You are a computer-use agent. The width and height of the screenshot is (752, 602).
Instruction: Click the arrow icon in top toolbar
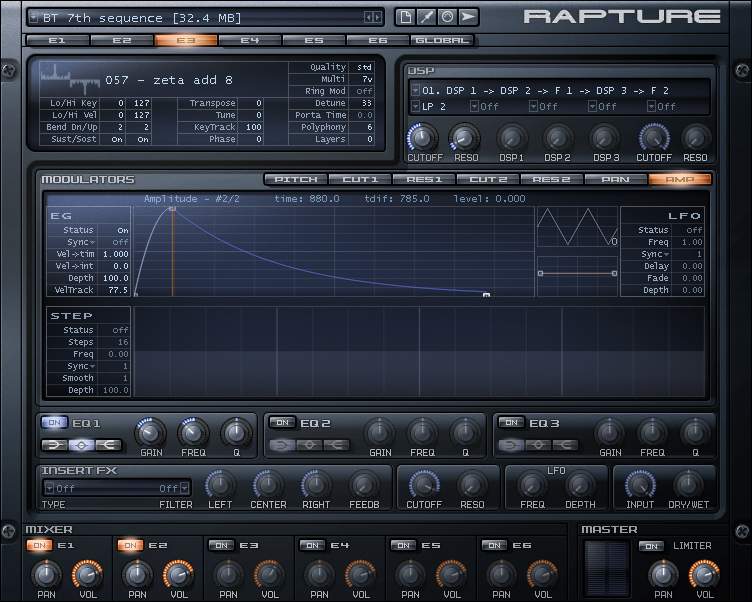468,17
